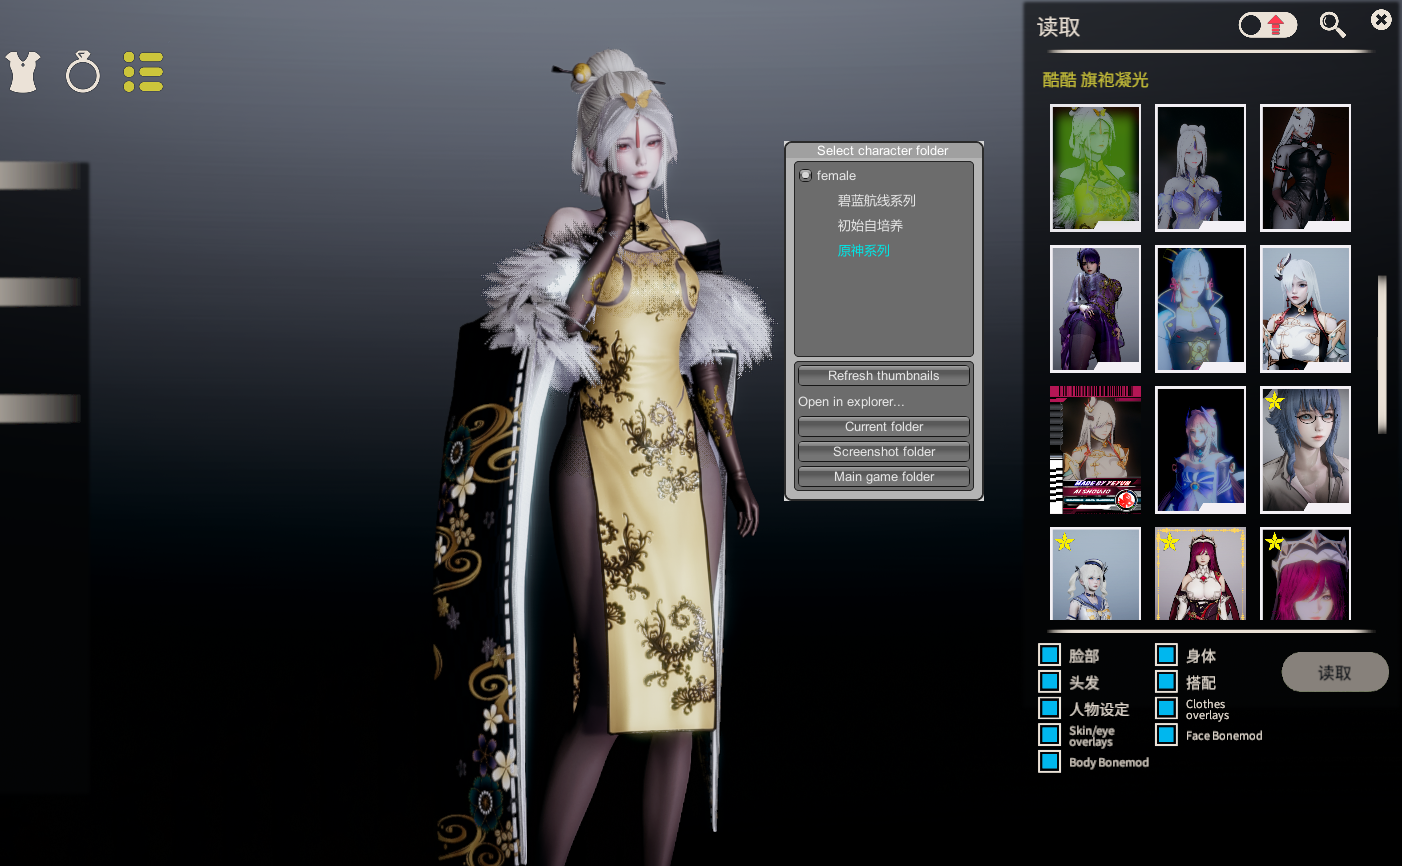The height and width of the screenshot is (866, 1402).
Task: Click the character list scrollbar
Action: click(x=1383, y=355)
